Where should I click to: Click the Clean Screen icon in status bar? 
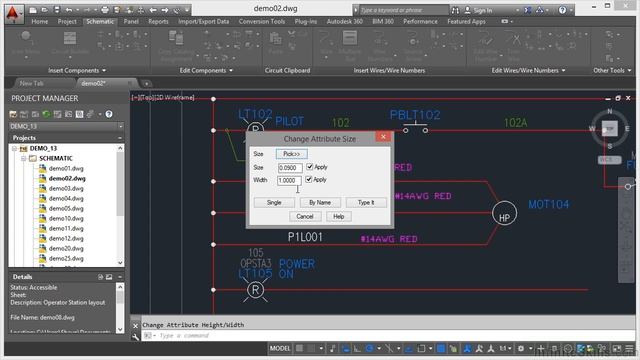(x=617, y=349)
